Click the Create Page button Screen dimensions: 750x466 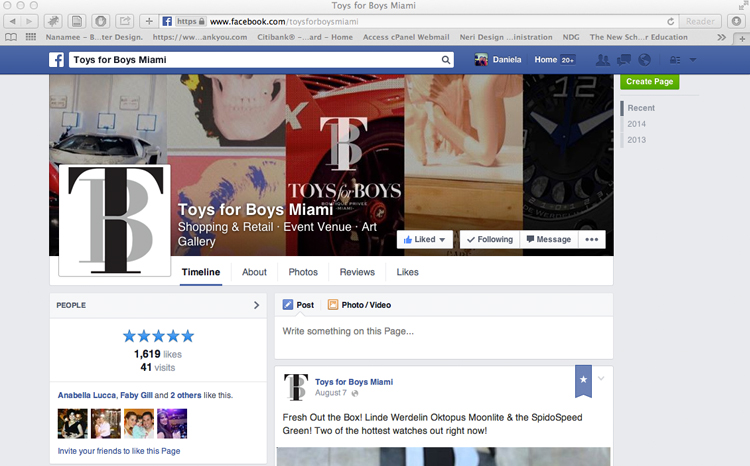[x=650, y=81]
